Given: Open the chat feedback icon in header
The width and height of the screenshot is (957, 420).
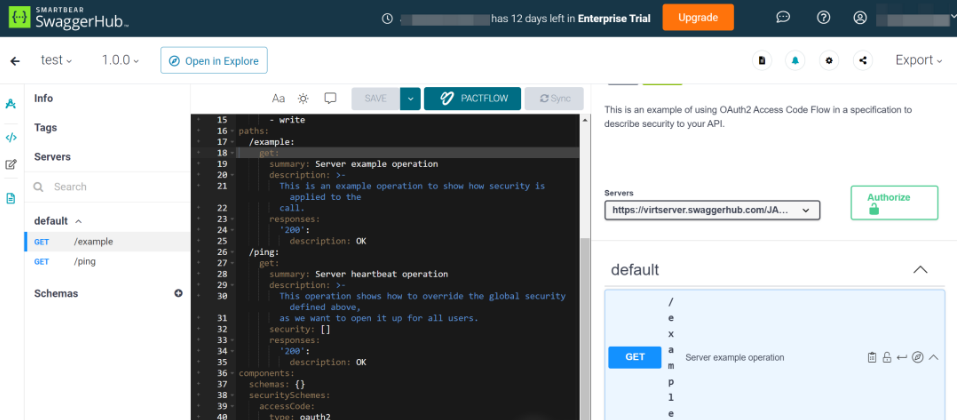Looking at the screenshot, I should (x=783, y=18).
